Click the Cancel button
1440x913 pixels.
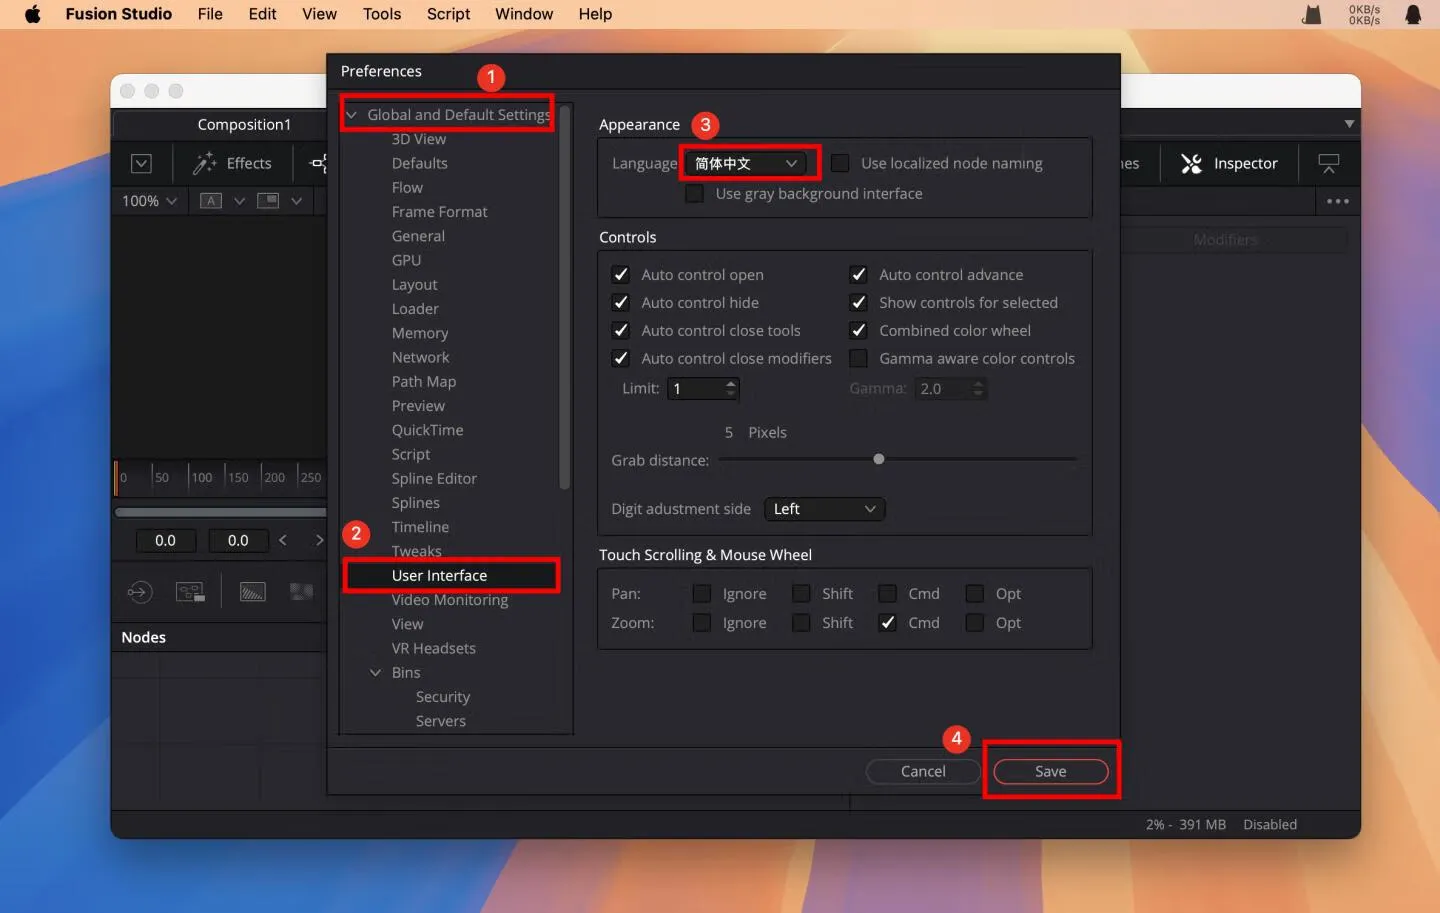(922, 771)
